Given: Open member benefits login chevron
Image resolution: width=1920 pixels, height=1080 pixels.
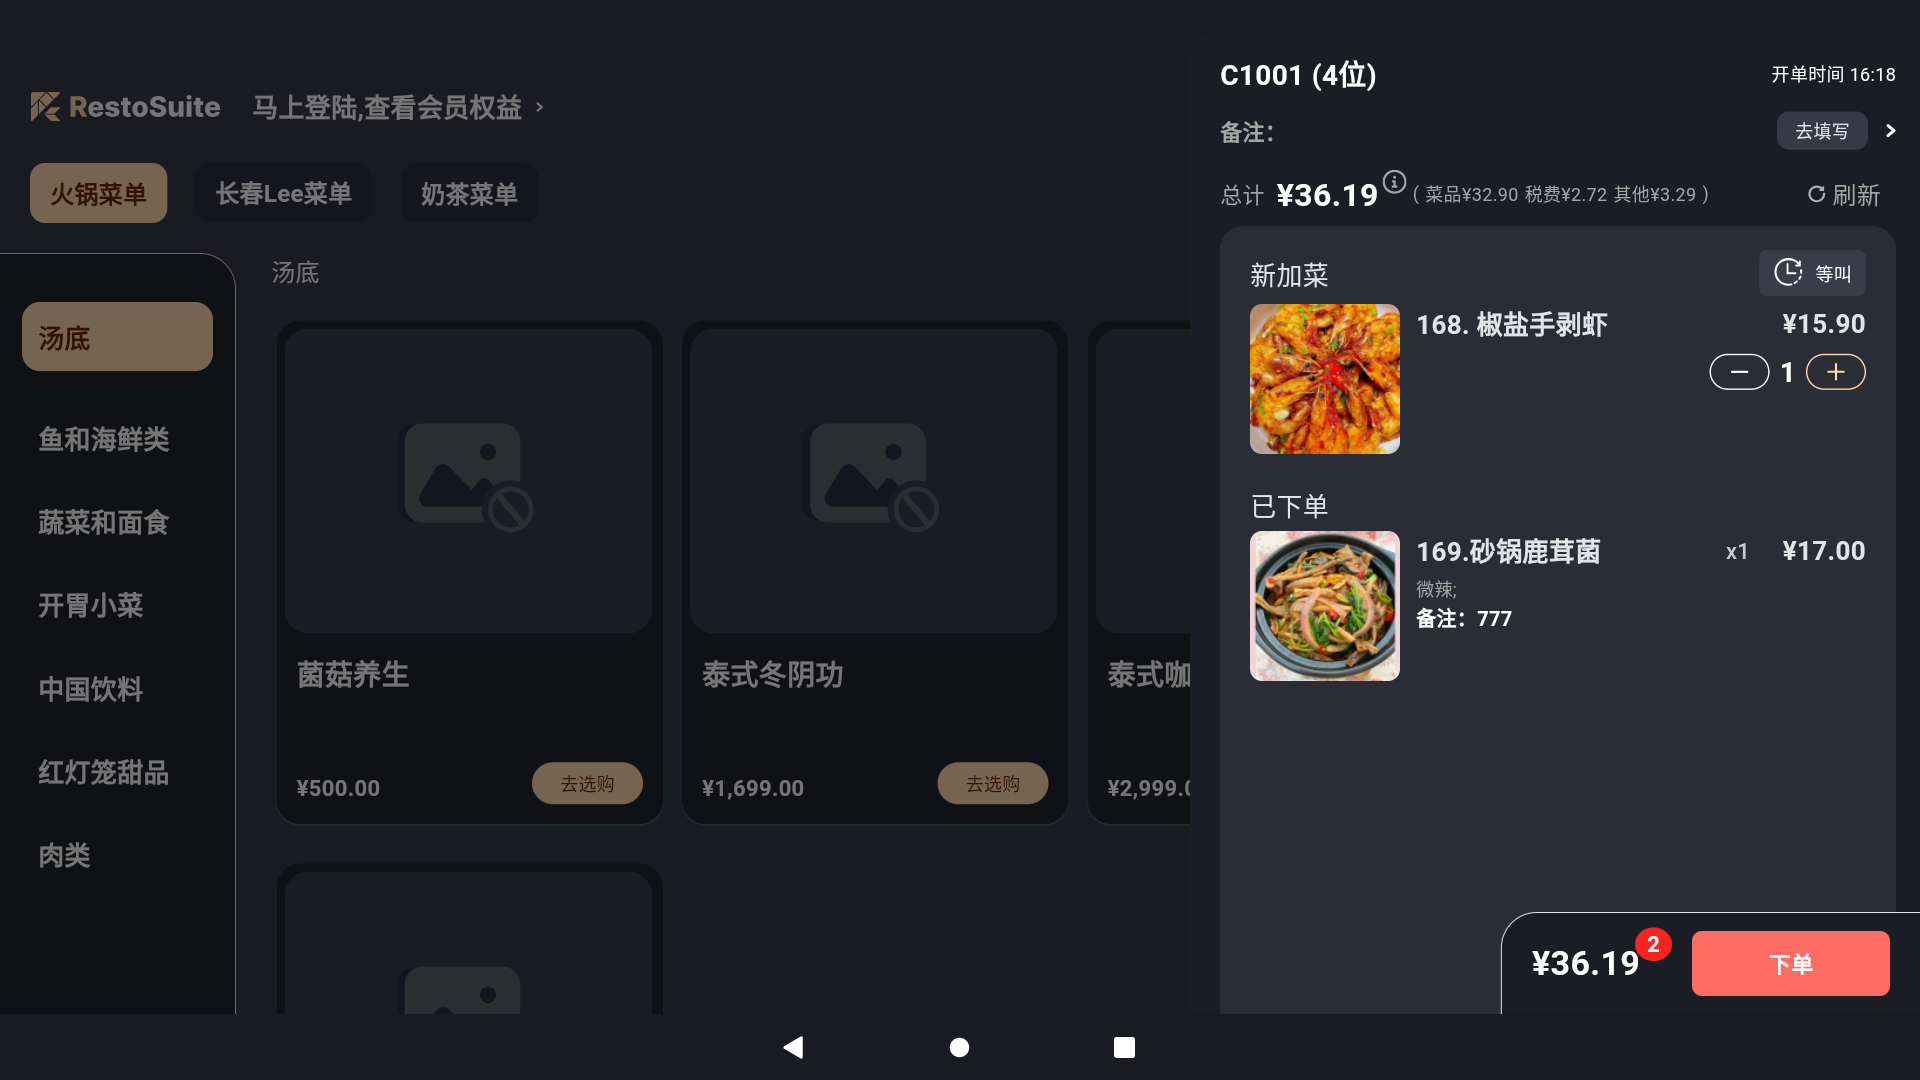Looking at the screenshot, I should (539, 107).
